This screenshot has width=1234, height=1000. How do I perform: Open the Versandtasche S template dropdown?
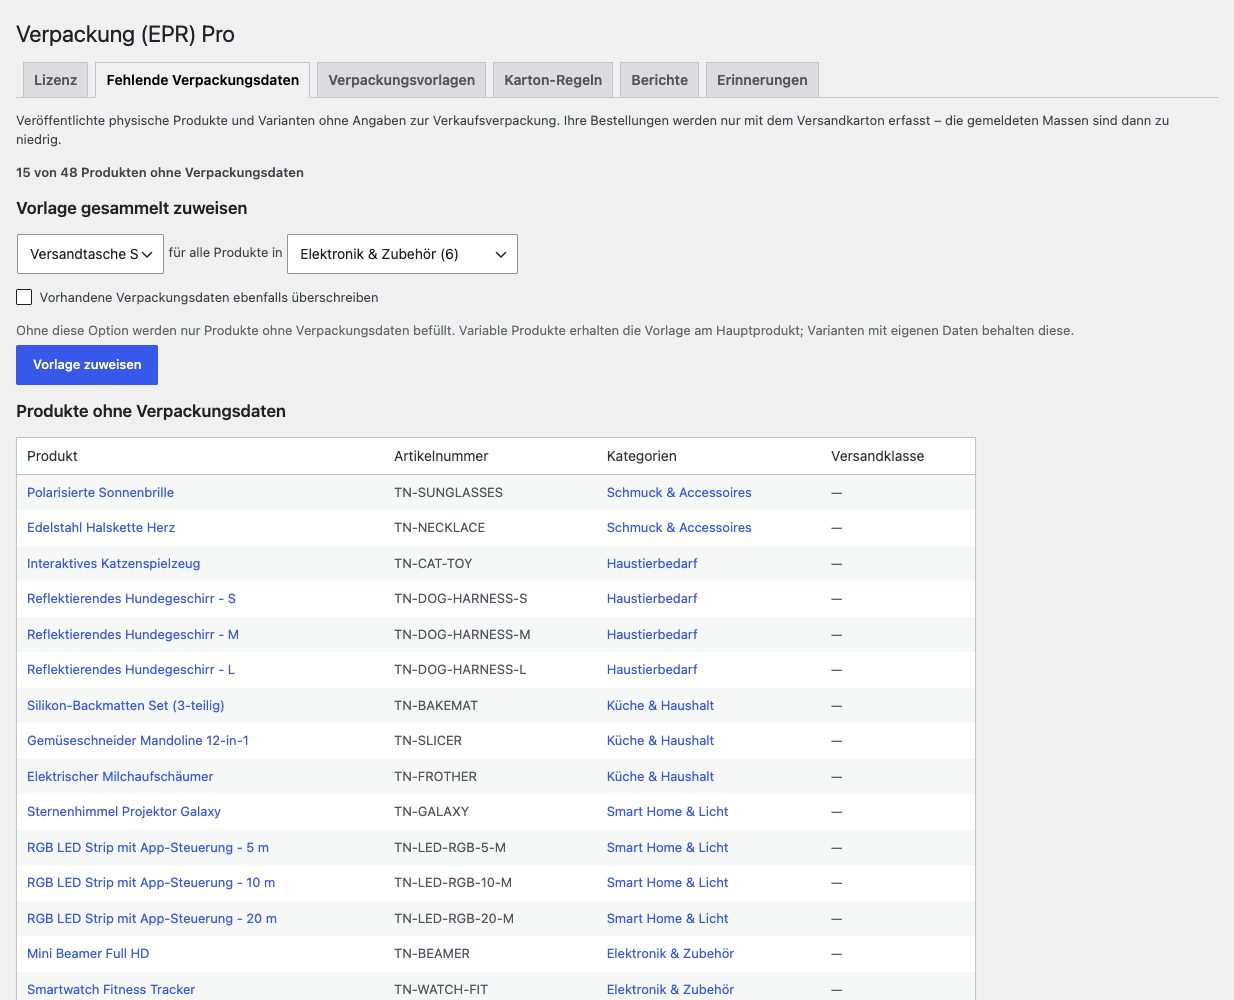click(90, 254)
